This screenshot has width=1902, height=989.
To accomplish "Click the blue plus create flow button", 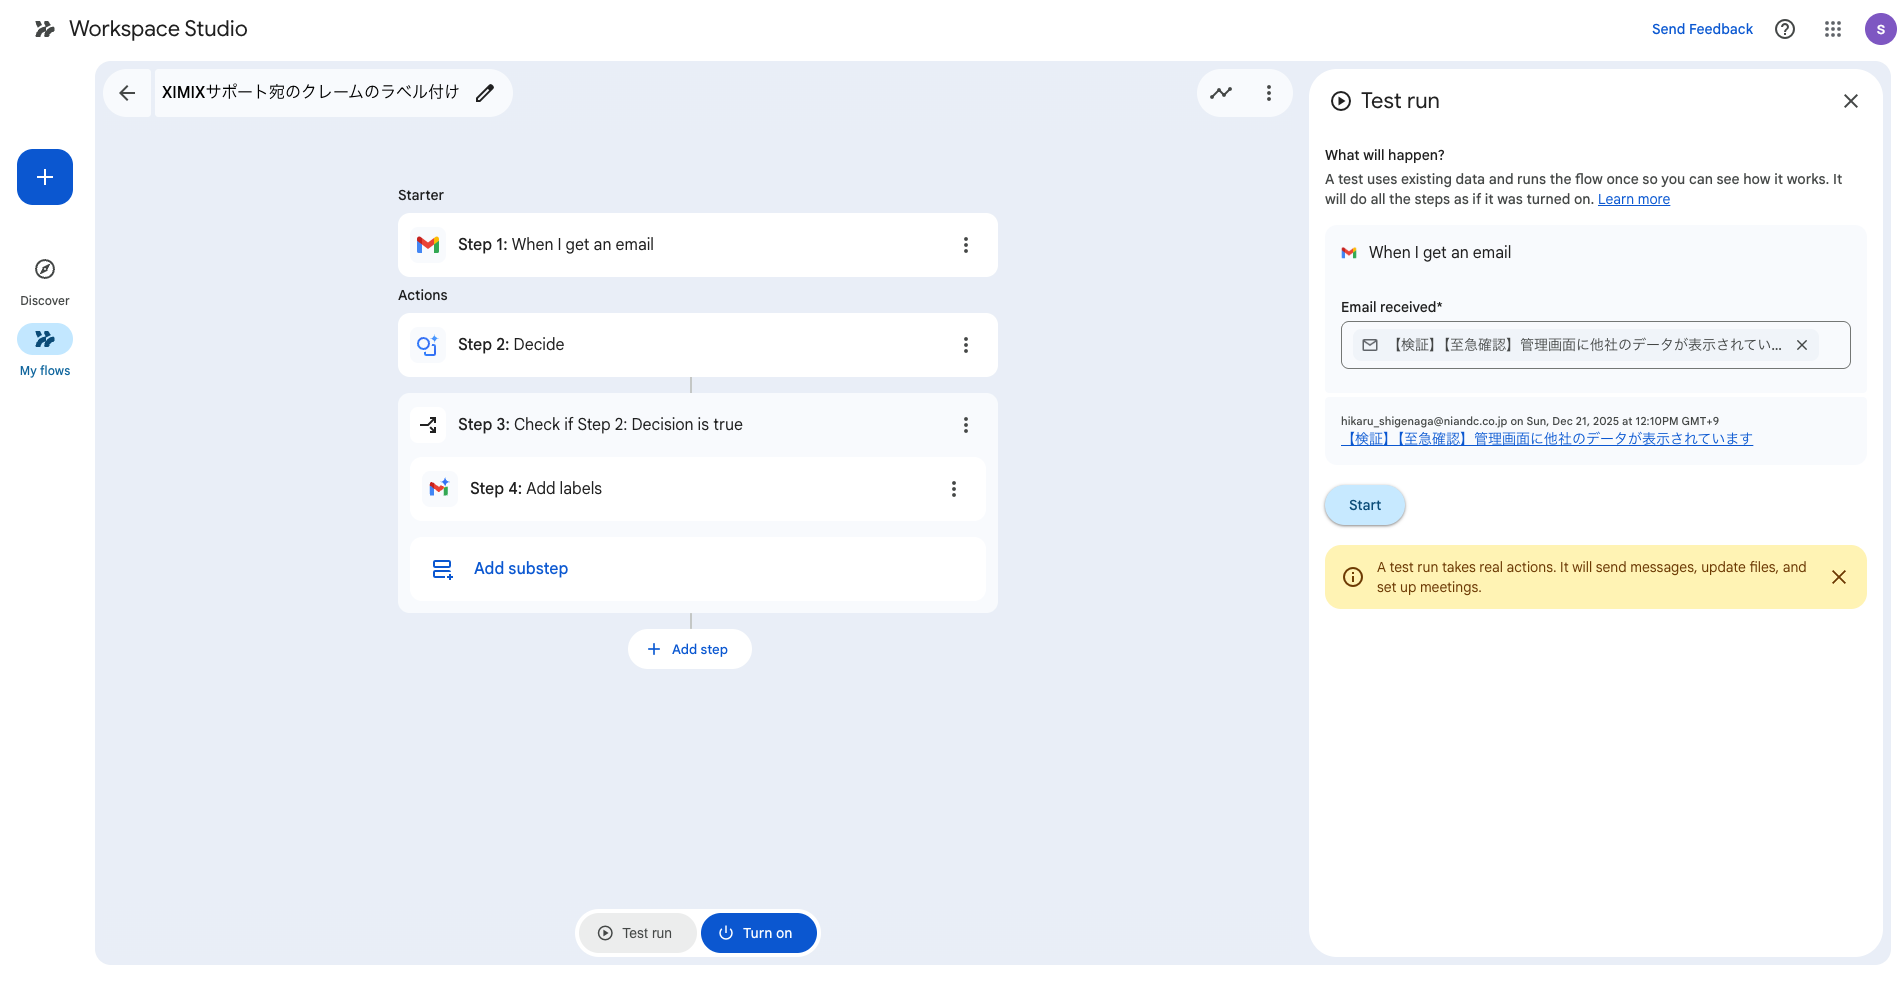I will pos(45,177).
